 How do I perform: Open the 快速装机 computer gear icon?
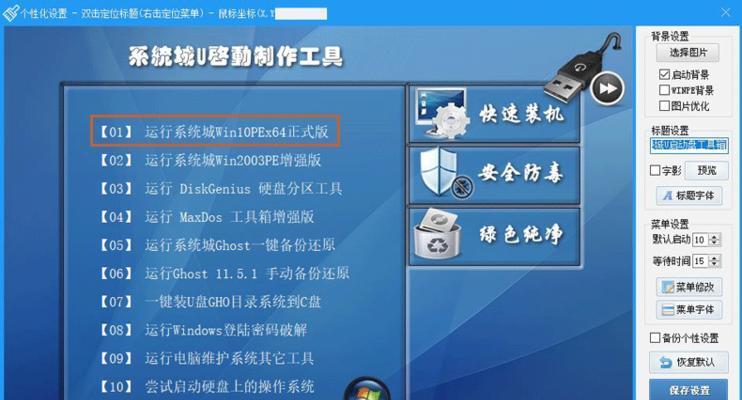pos(441,114)
